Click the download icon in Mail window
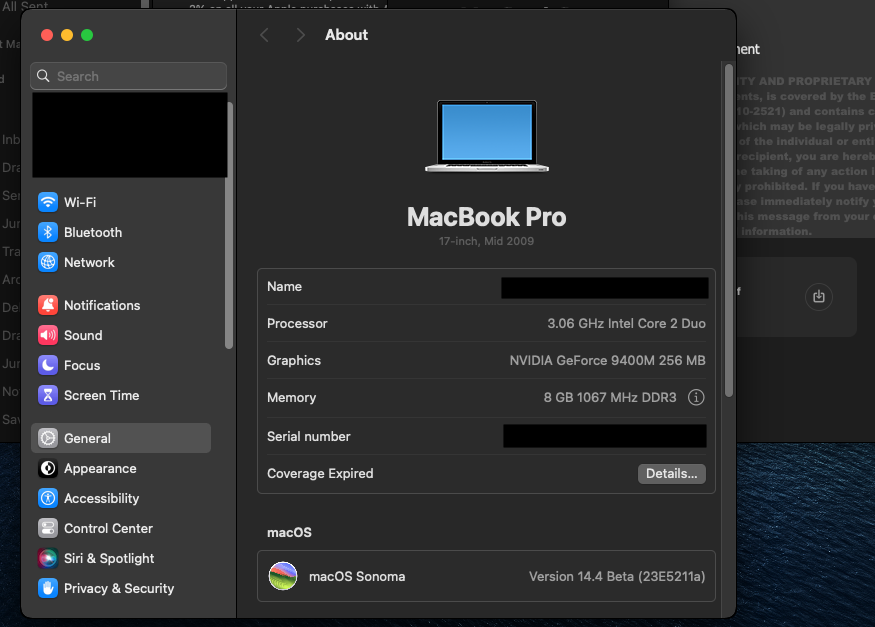Screen dimensions: 875x627 819,296
